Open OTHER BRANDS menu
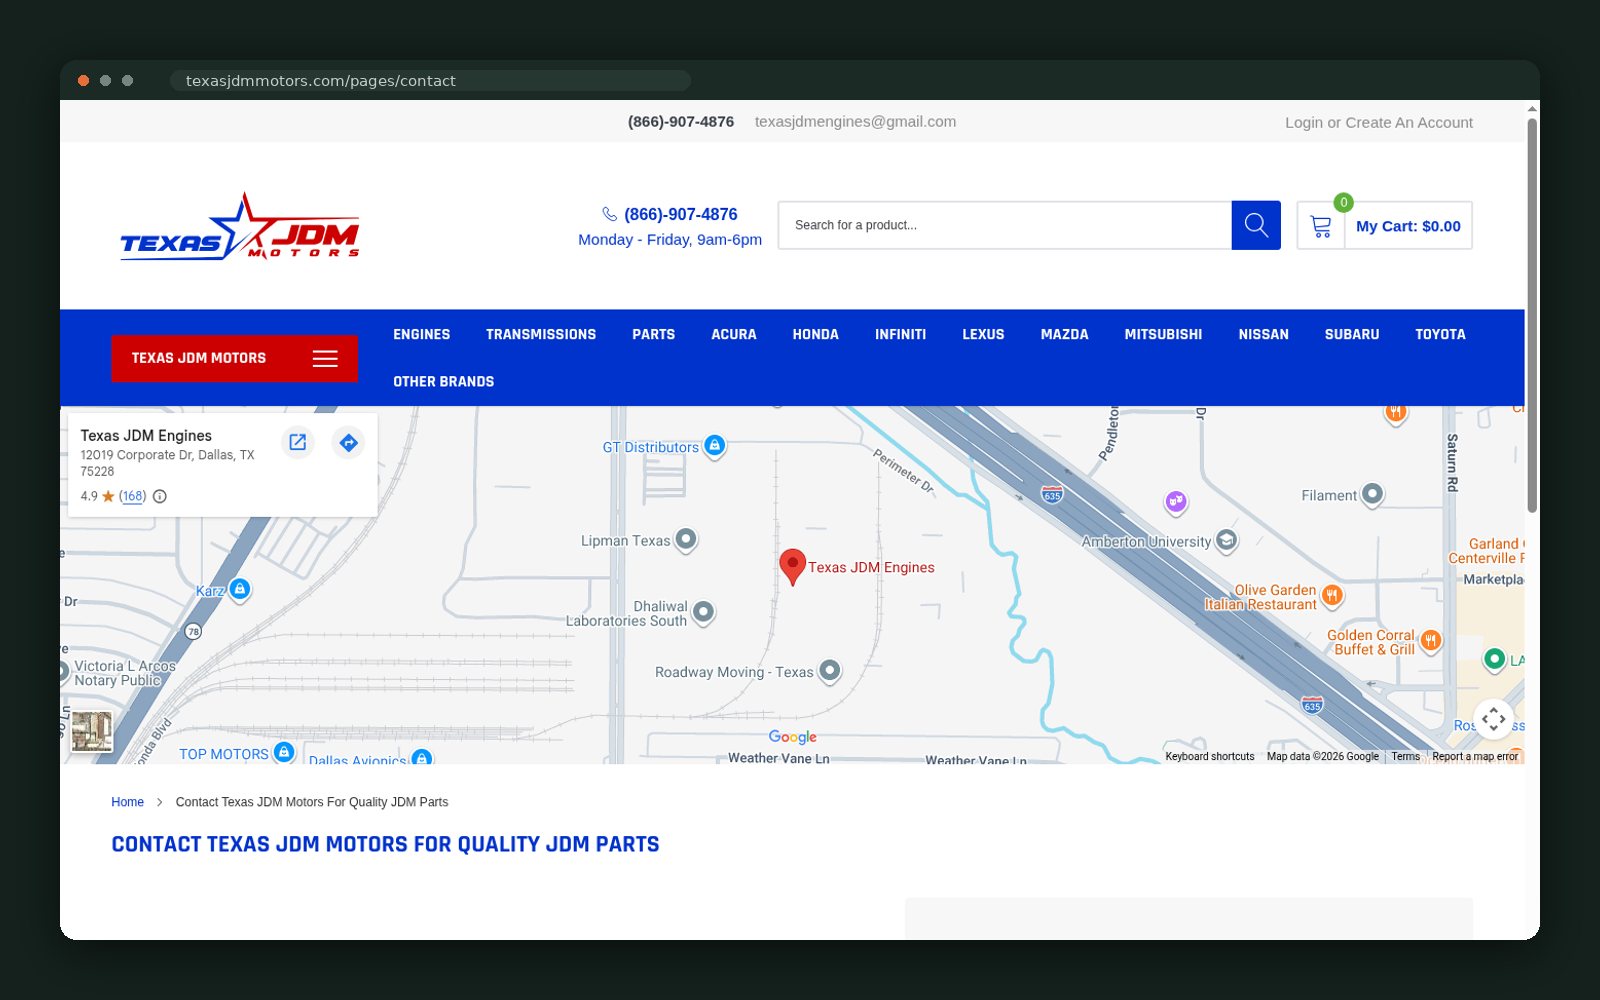Screen dimensions: 1600x1000 pyautogui.click(x=443, y=381)
